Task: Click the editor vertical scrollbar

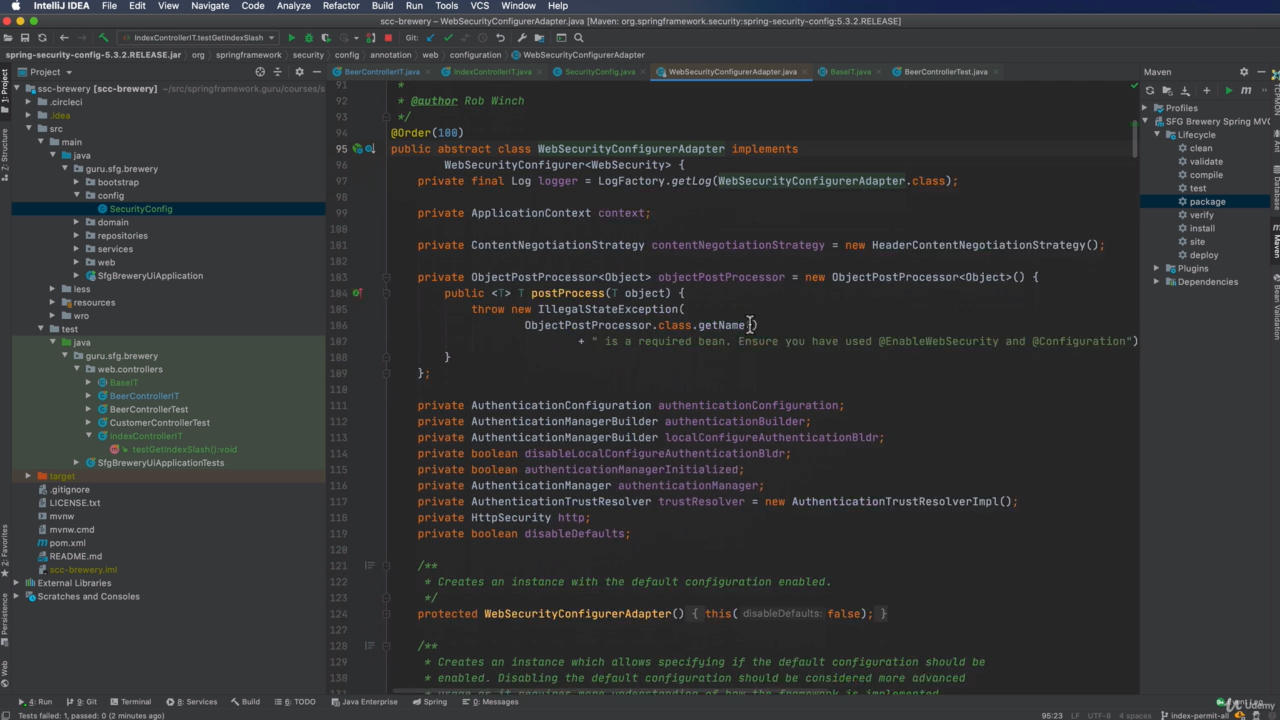Action: point(1134,140)
